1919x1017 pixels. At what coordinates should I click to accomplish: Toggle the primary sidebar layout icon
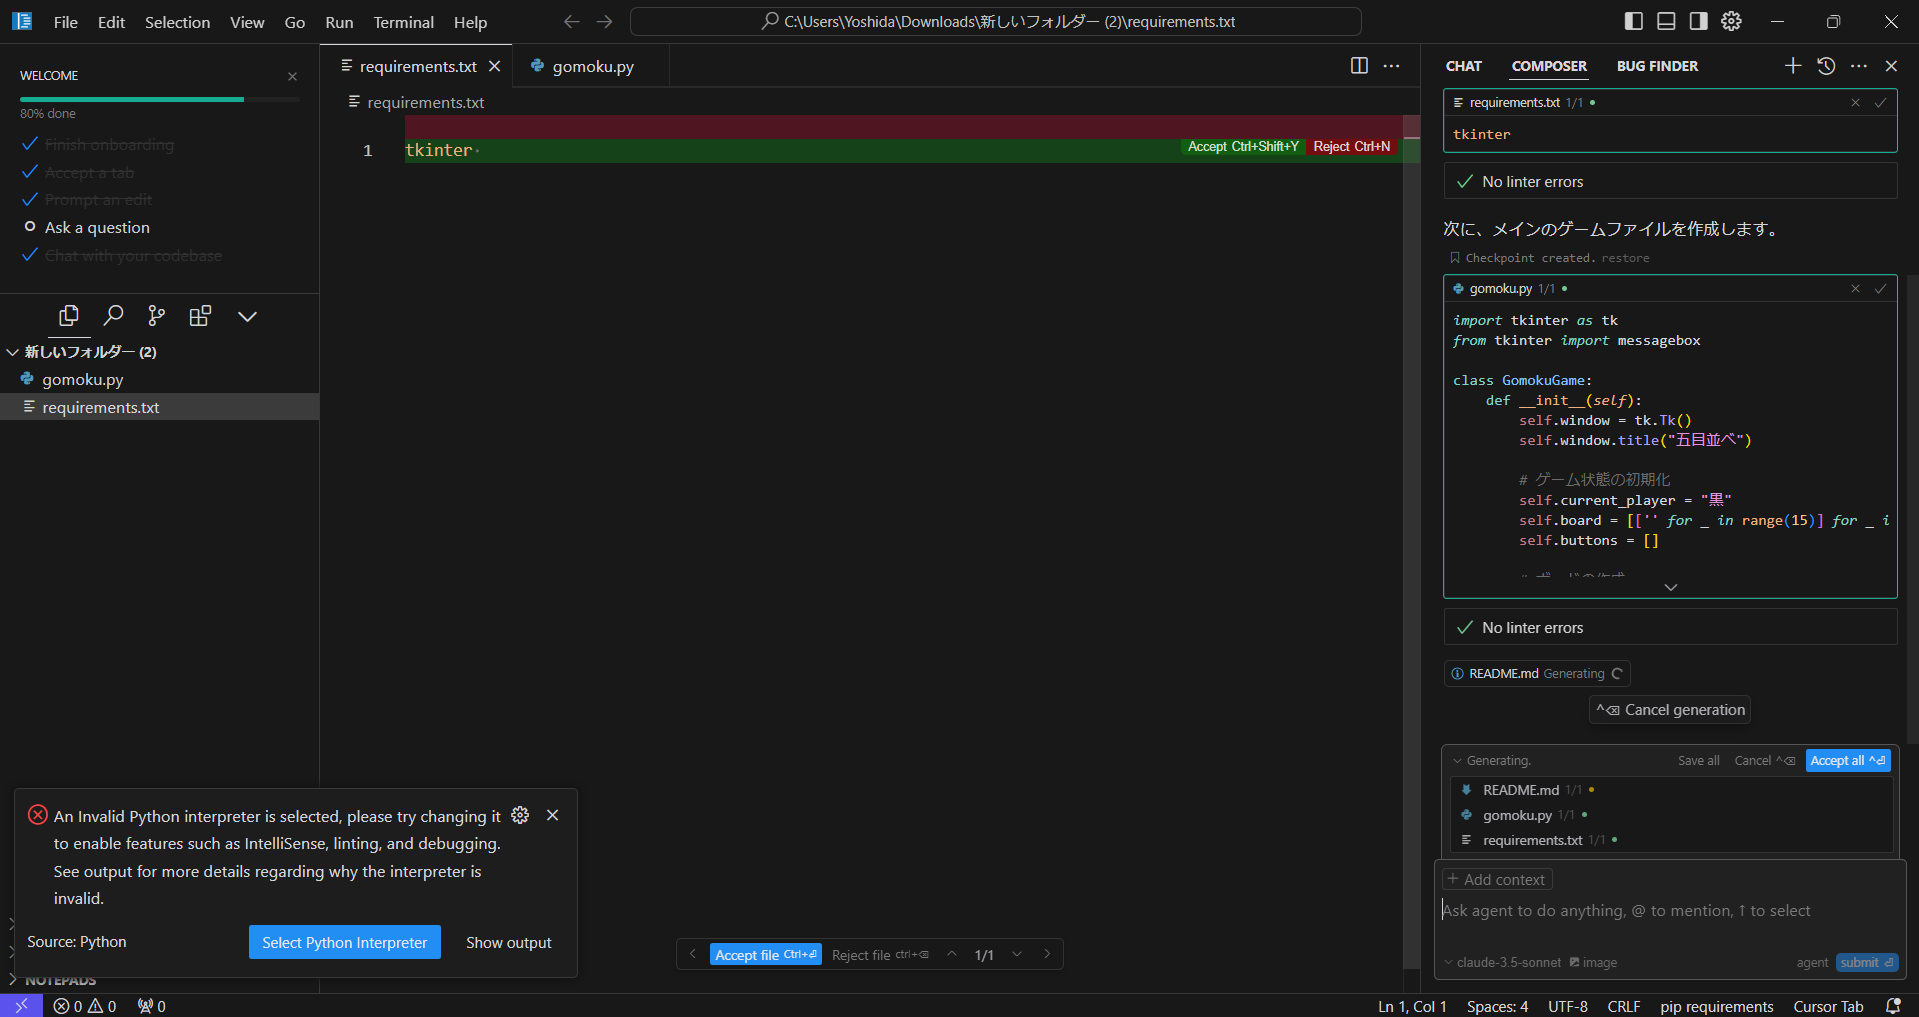[x=1634, y=21]
